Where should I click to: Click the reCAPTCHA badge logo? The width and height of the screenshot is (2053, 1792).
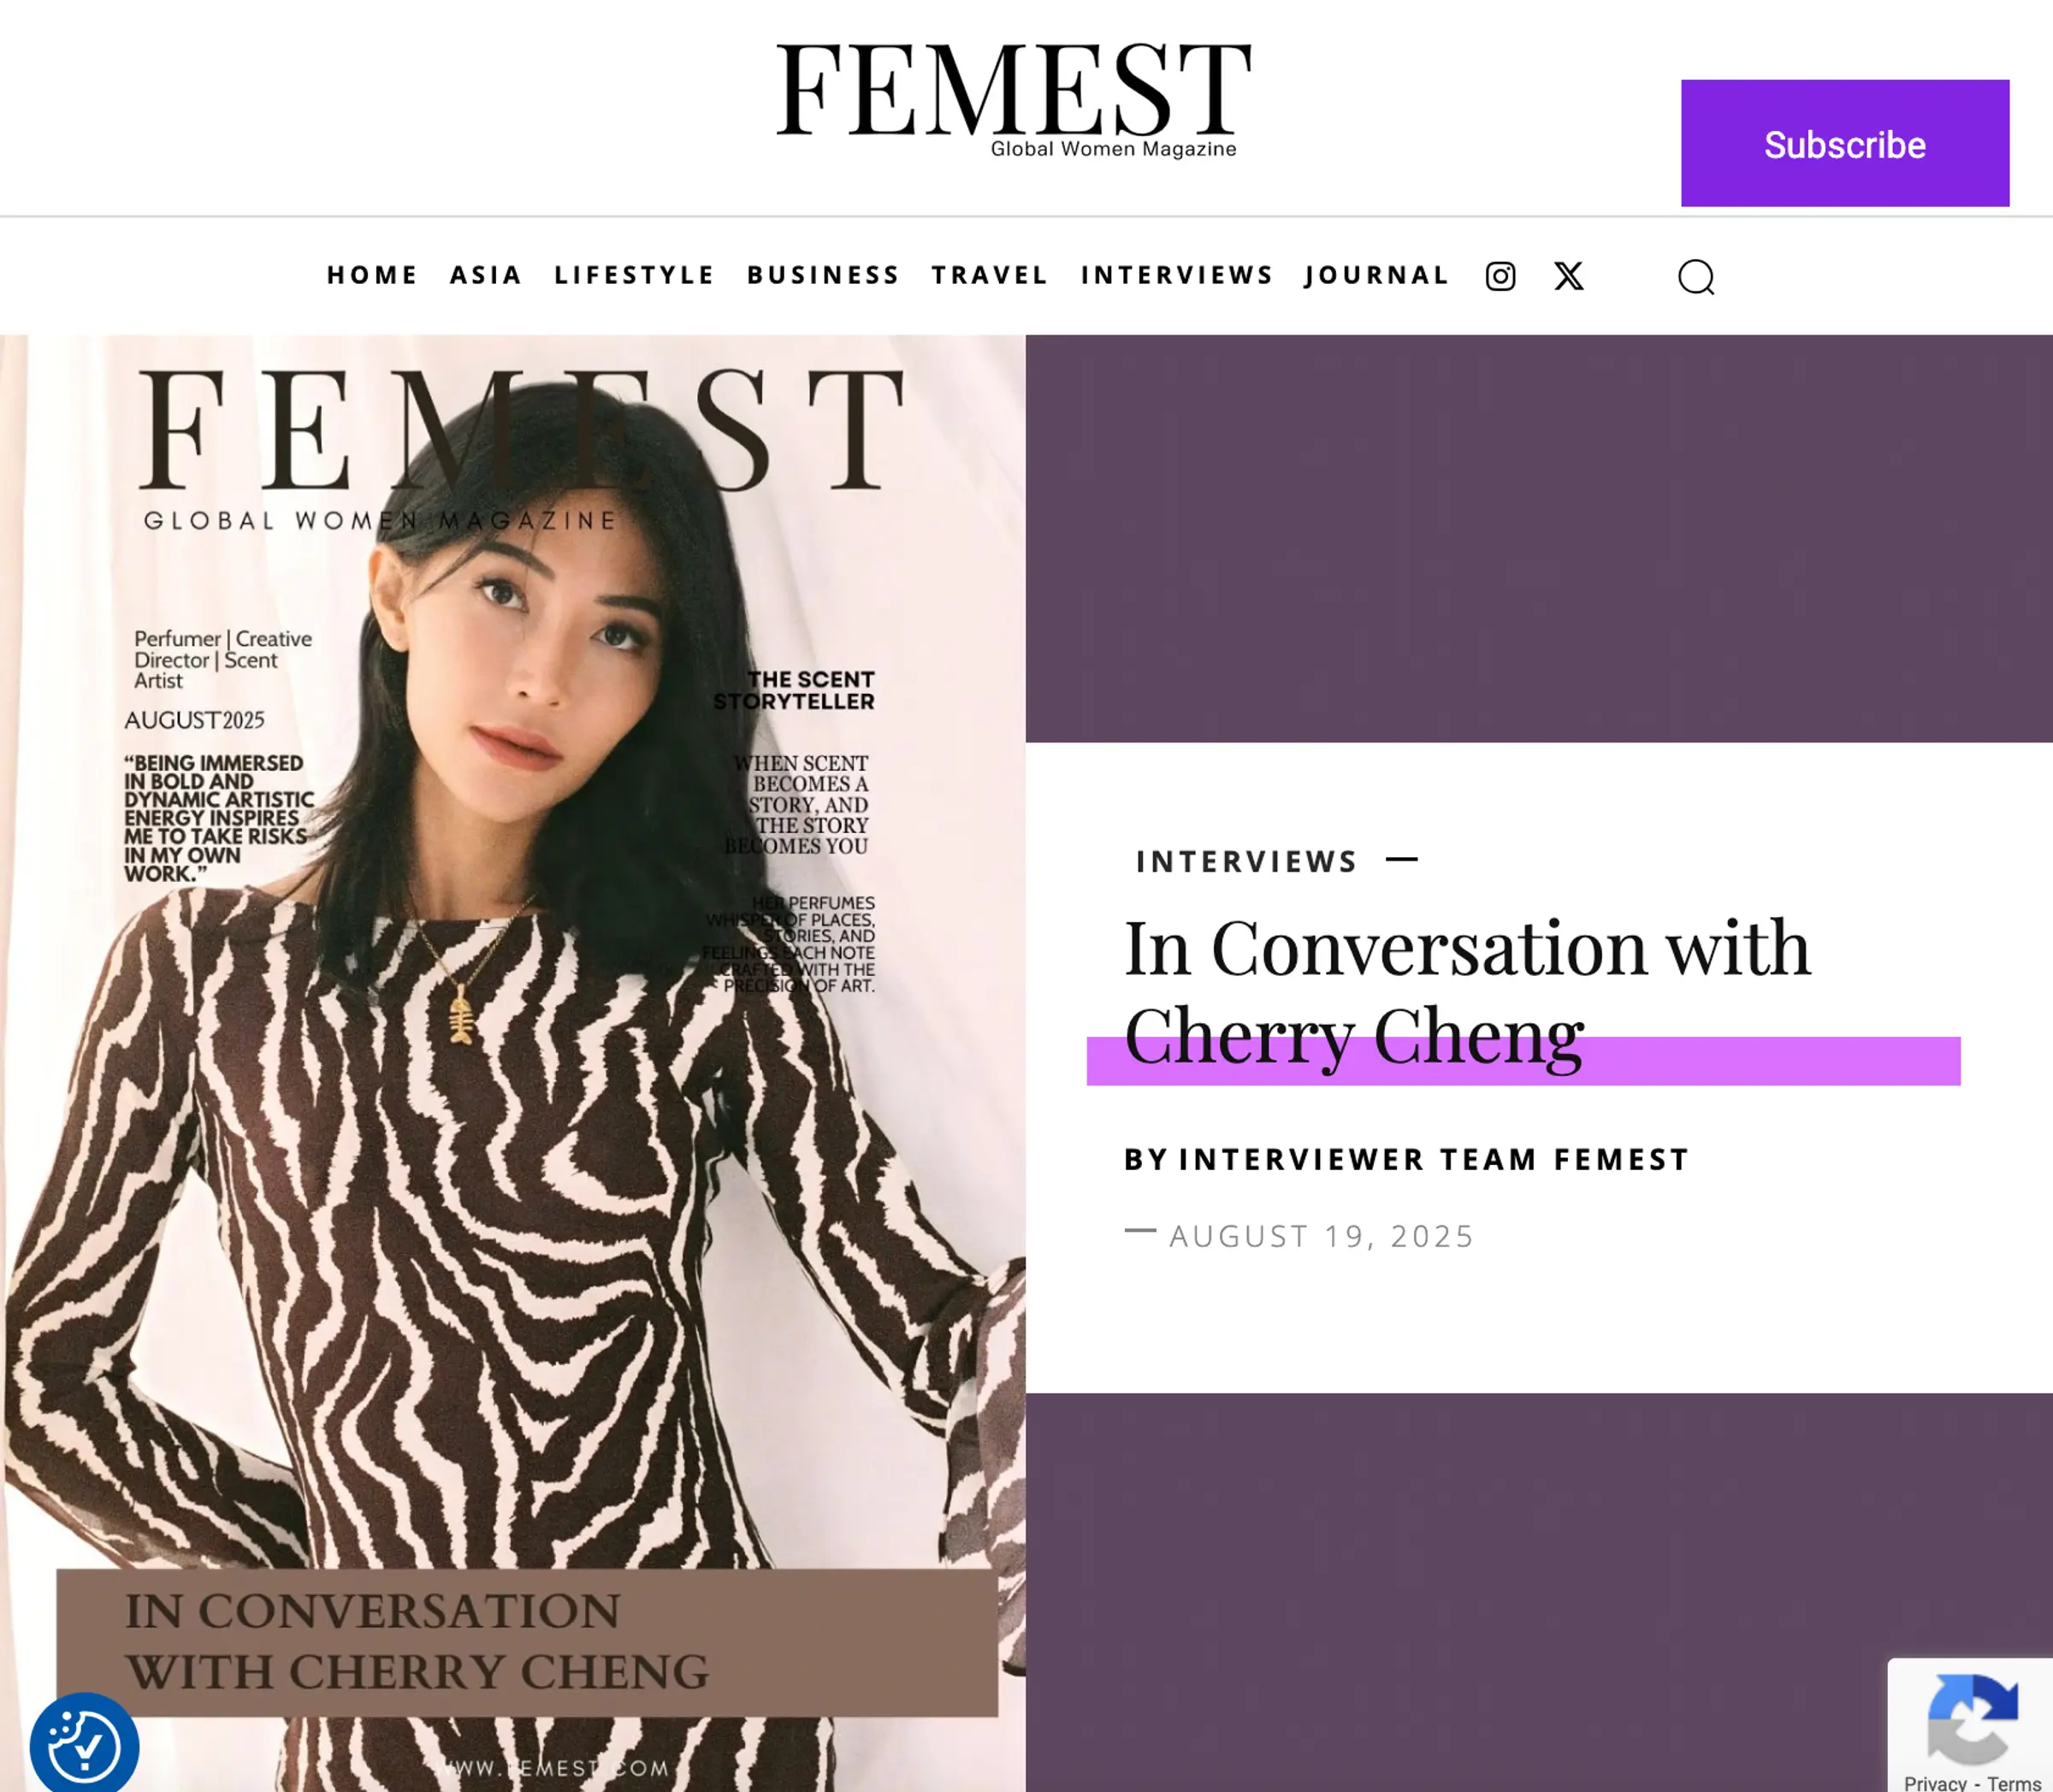coord(1972,1719)
